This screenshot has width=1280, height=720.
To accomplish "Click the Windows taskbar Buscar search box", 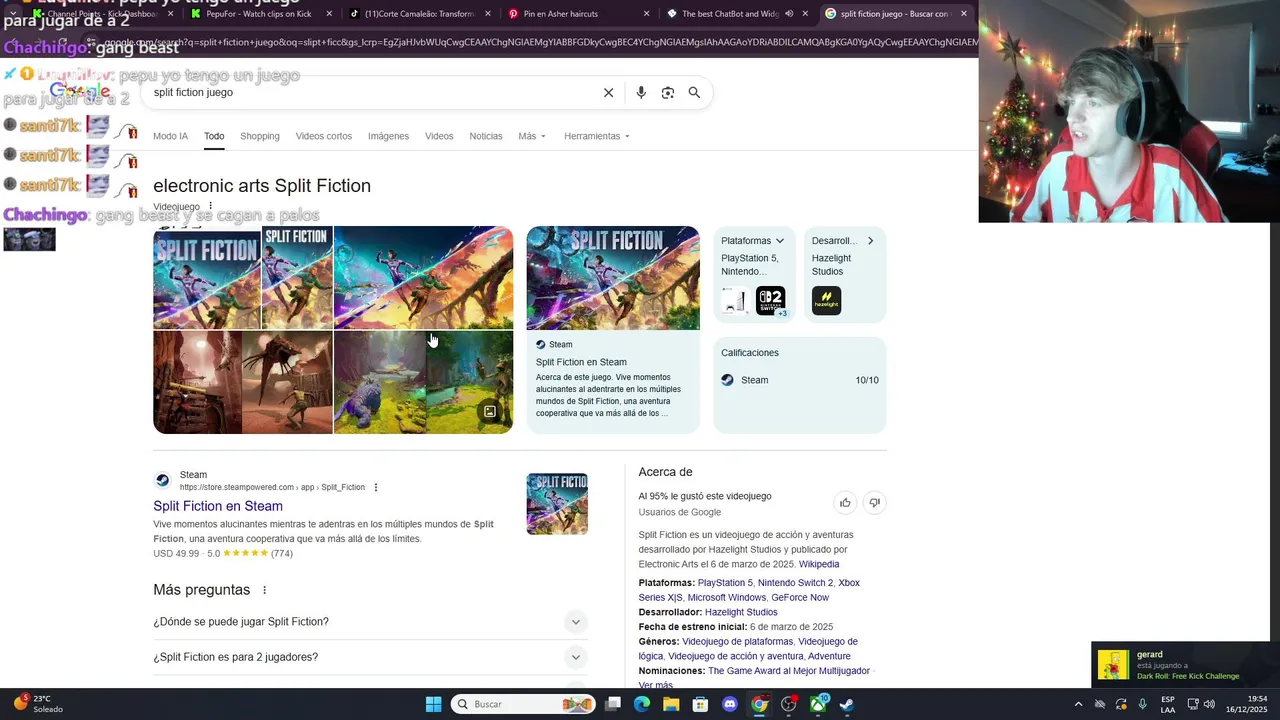I will pos(524,704).
